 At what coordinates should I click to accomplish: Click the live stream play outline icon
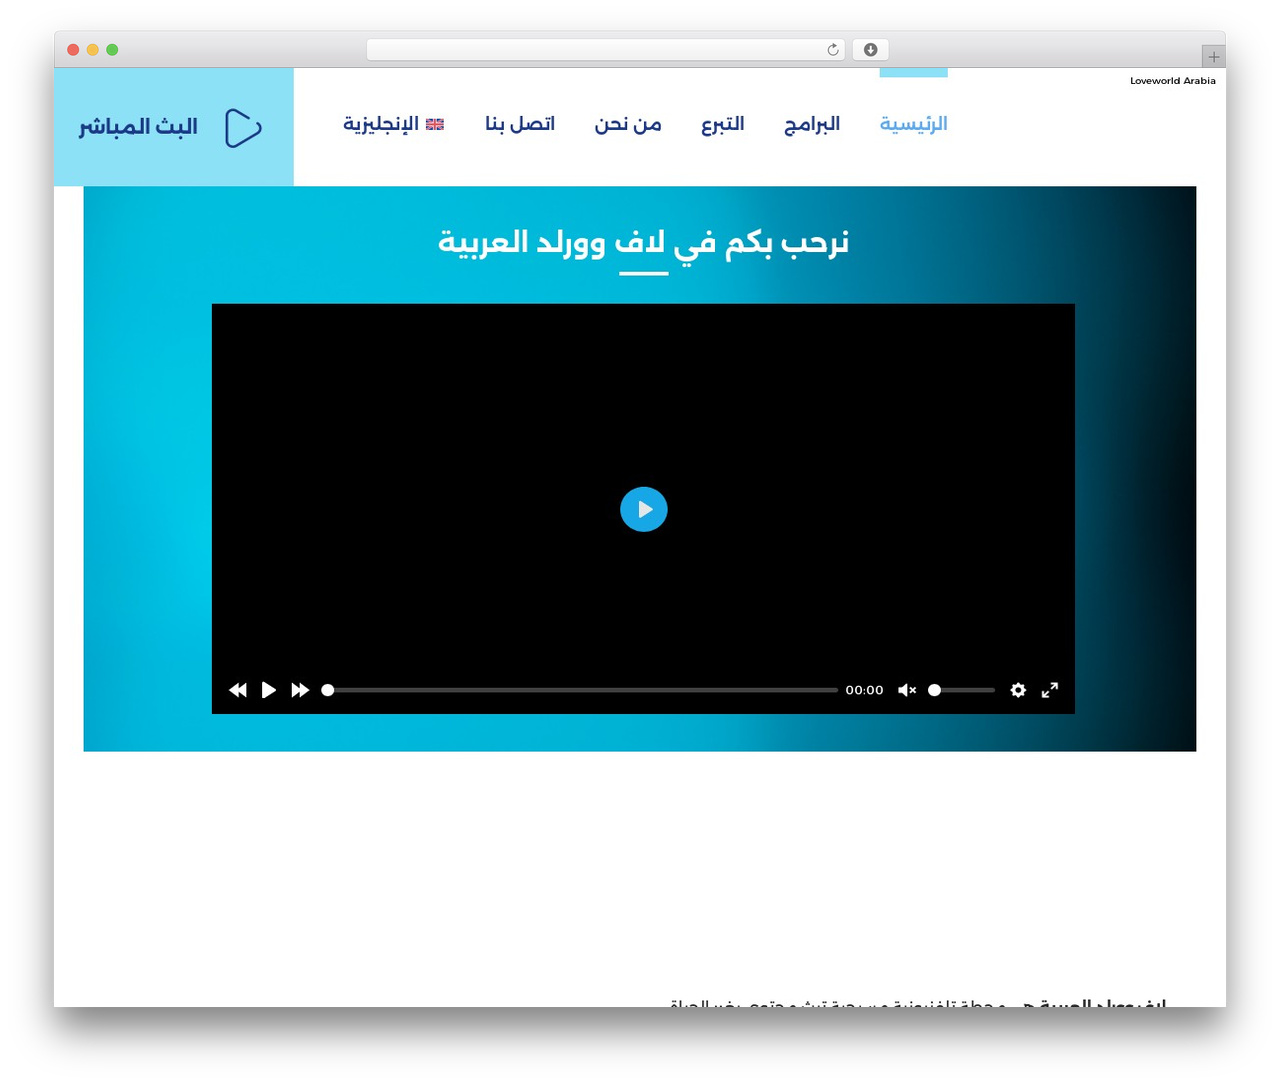pos(243,128)
